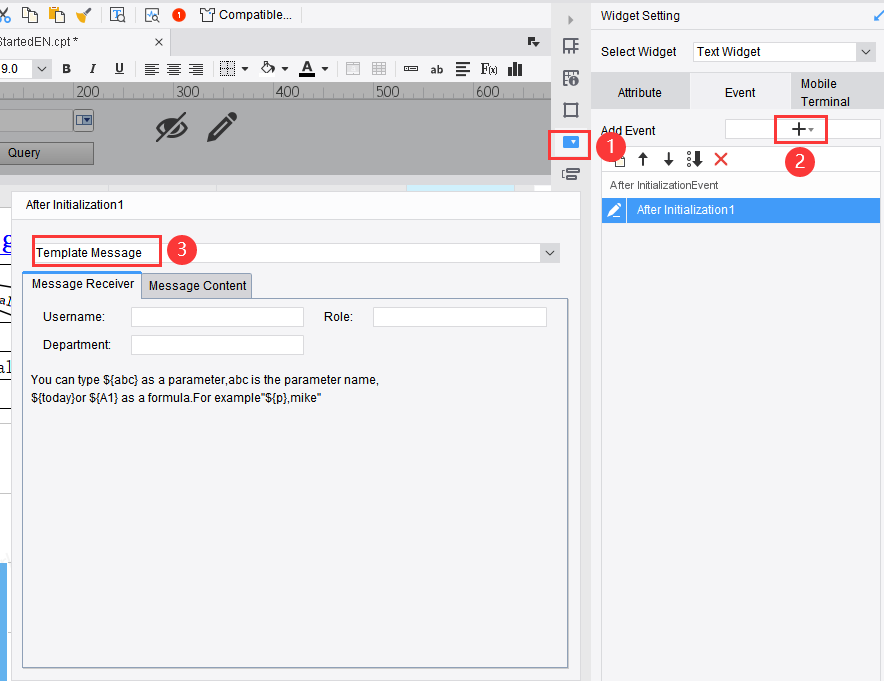The image size is (884, 681).
Task: Delete event with red X
Action: (x=721, y=160)
